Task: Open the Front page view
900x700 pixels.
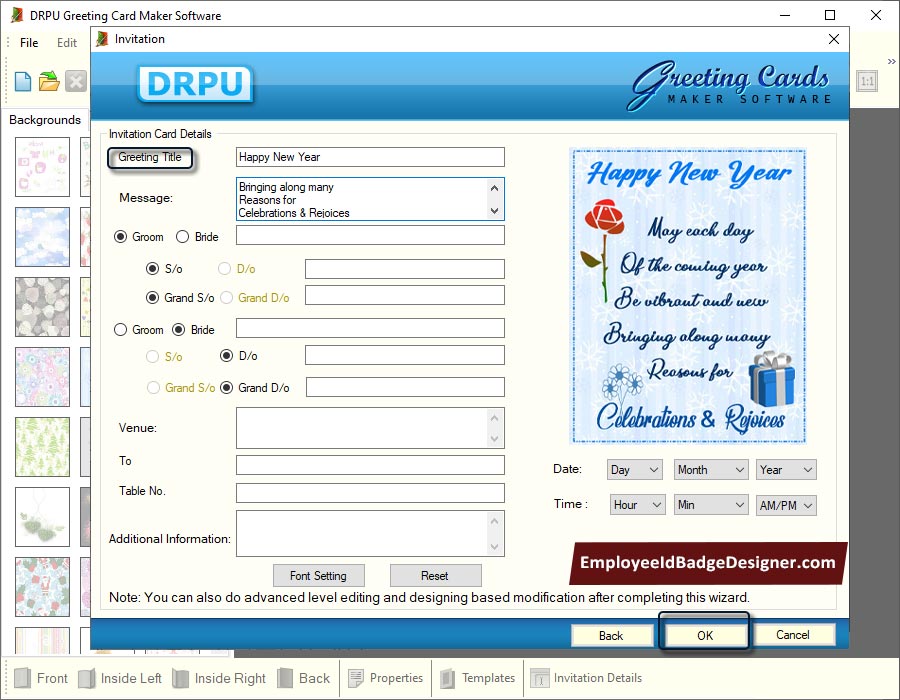Action: click(x=40, y=678)
